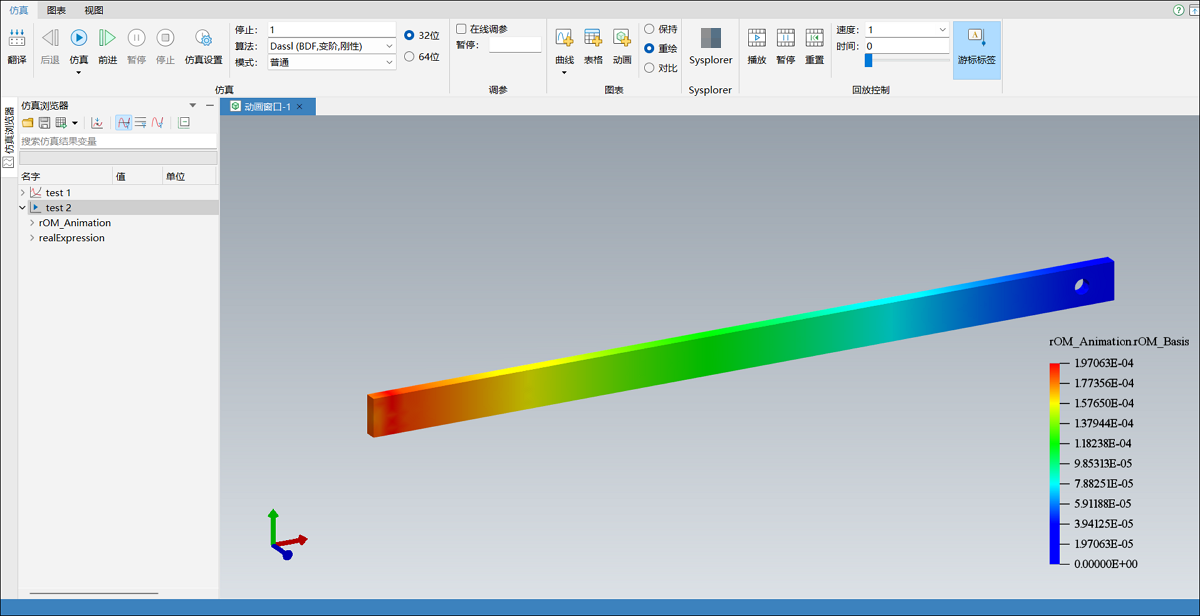Create a new 动画 animation window
1200x616 pixels.
click(622, 39)
